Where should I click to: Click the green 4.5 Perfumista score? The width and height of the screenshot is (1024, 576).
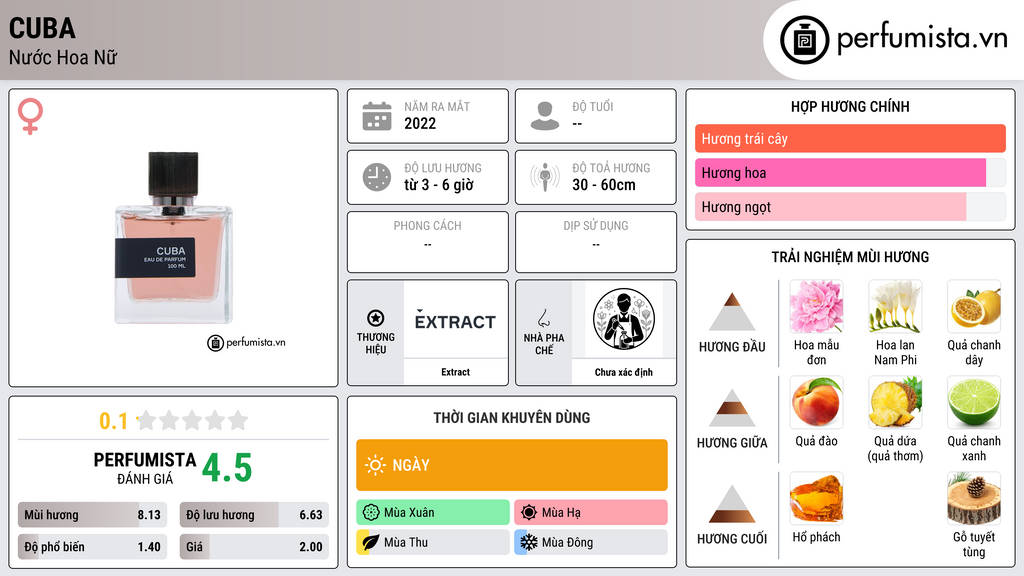tap(227, 468)
